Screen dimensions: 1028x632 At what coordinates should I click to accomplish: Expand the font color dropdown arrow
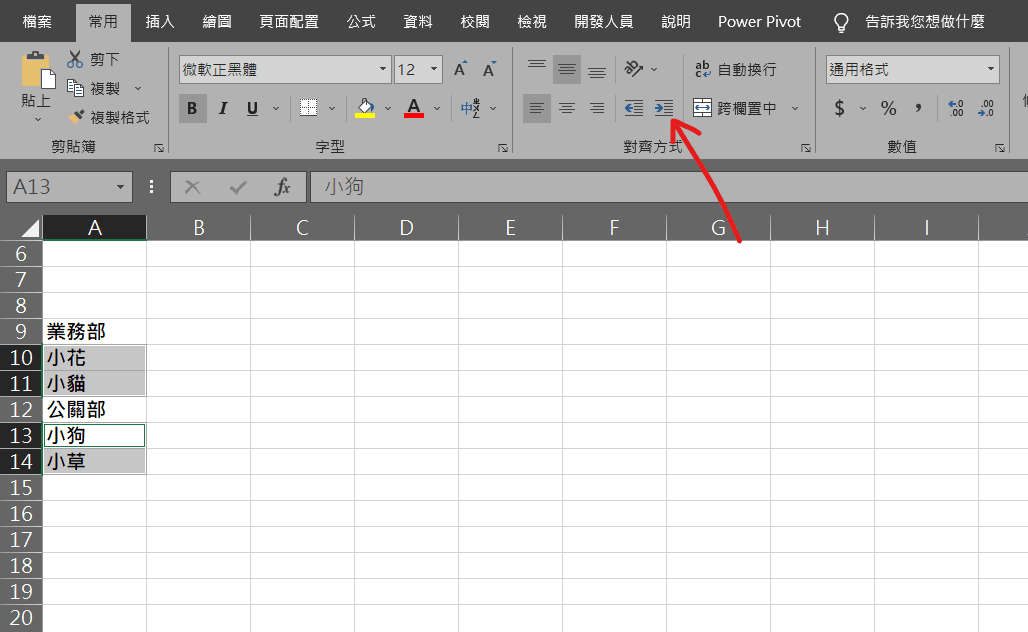(x=437, y=108)
